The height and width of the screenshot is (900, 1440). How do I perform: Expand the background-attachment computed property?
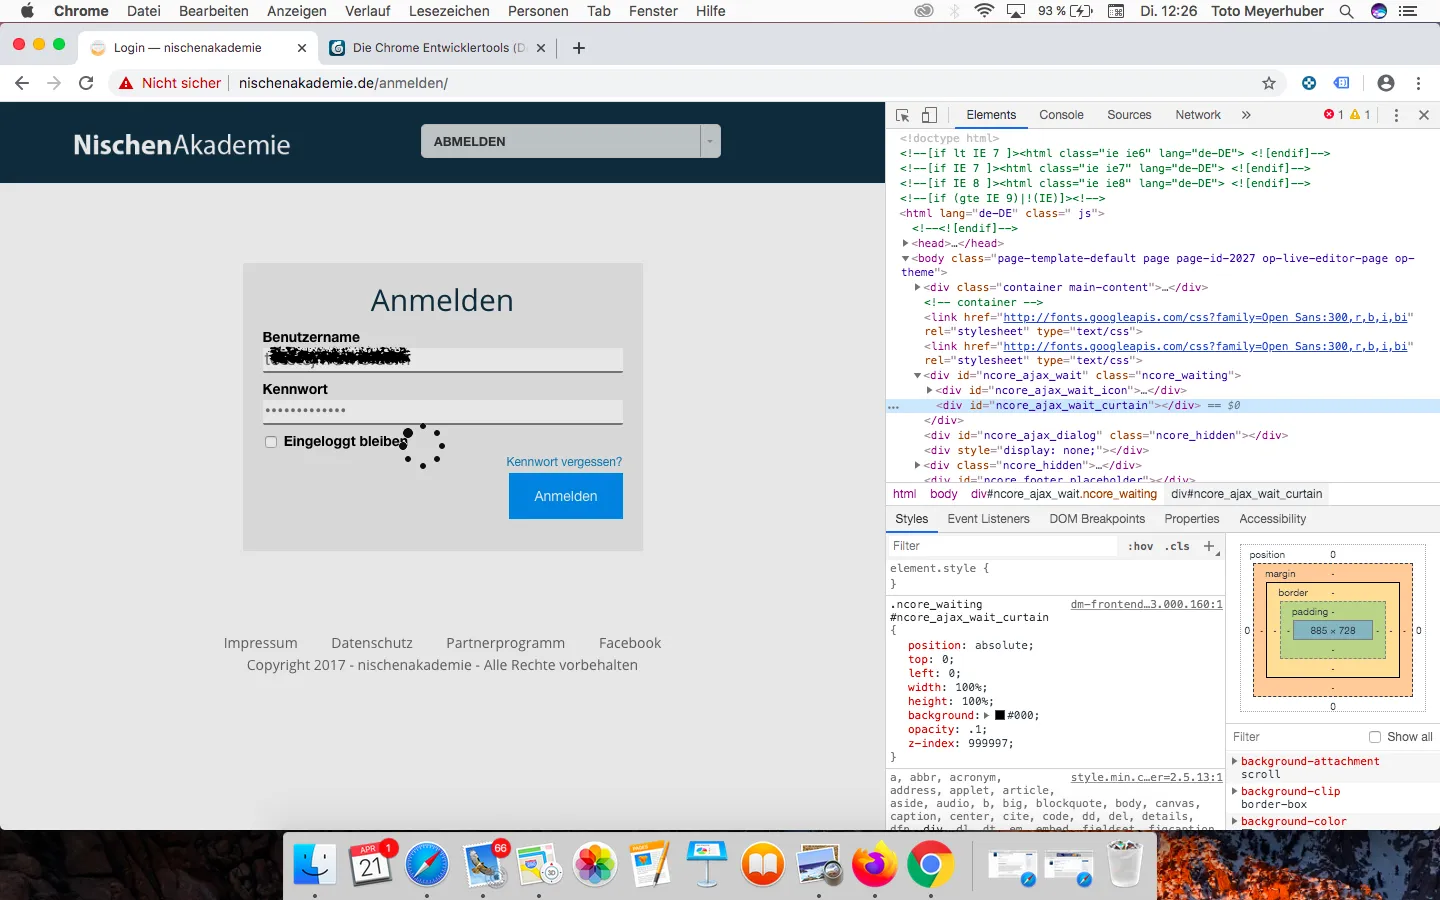(1235, 761)
